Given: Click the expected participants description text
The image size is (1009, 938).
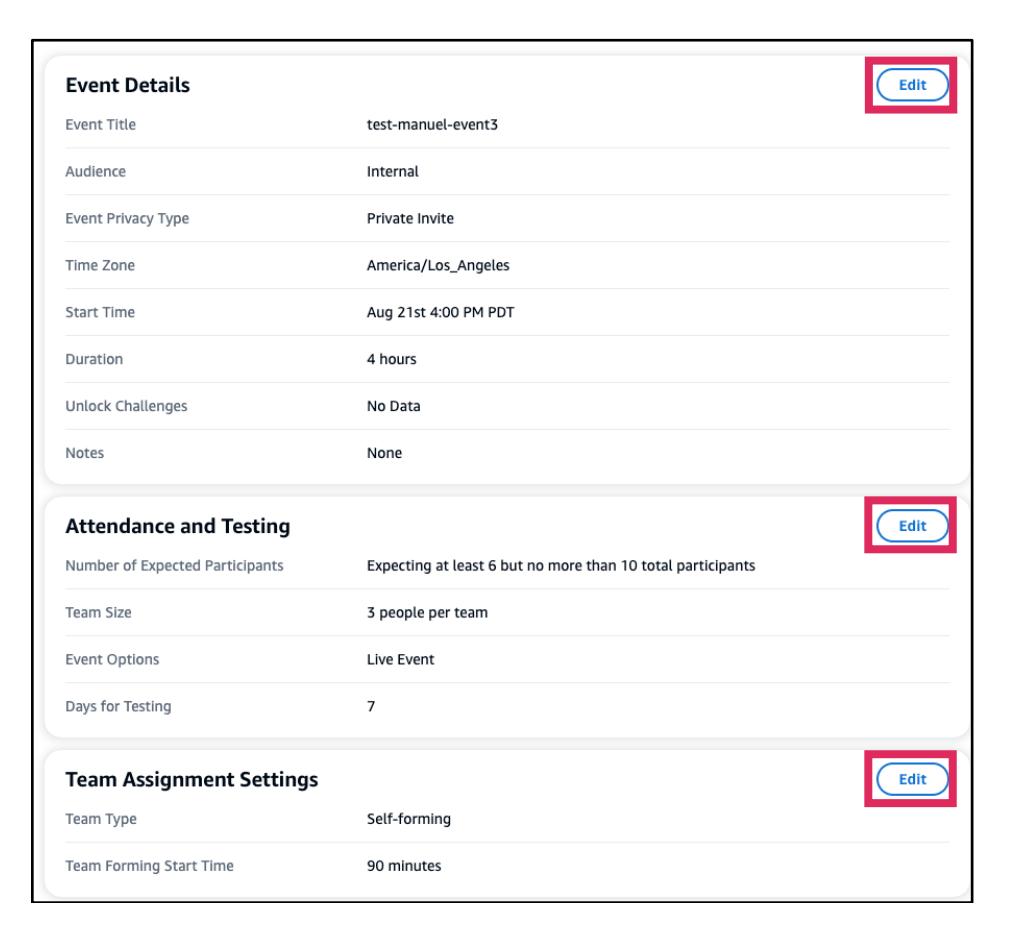Looking at the screenshot, I should (560, 567).
